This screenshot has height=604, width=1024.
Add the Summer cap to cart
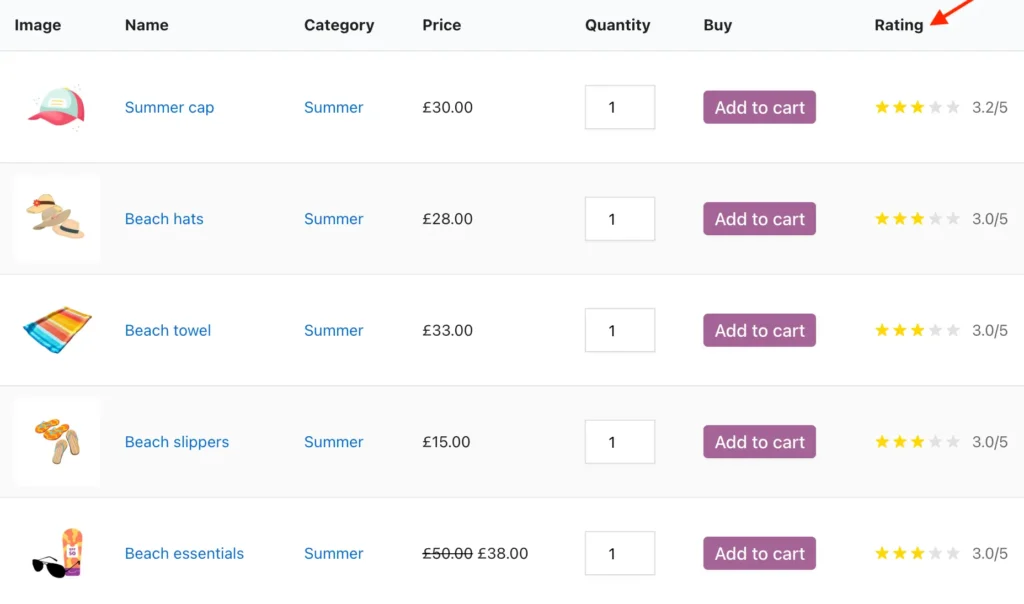(x=759, y=107)
